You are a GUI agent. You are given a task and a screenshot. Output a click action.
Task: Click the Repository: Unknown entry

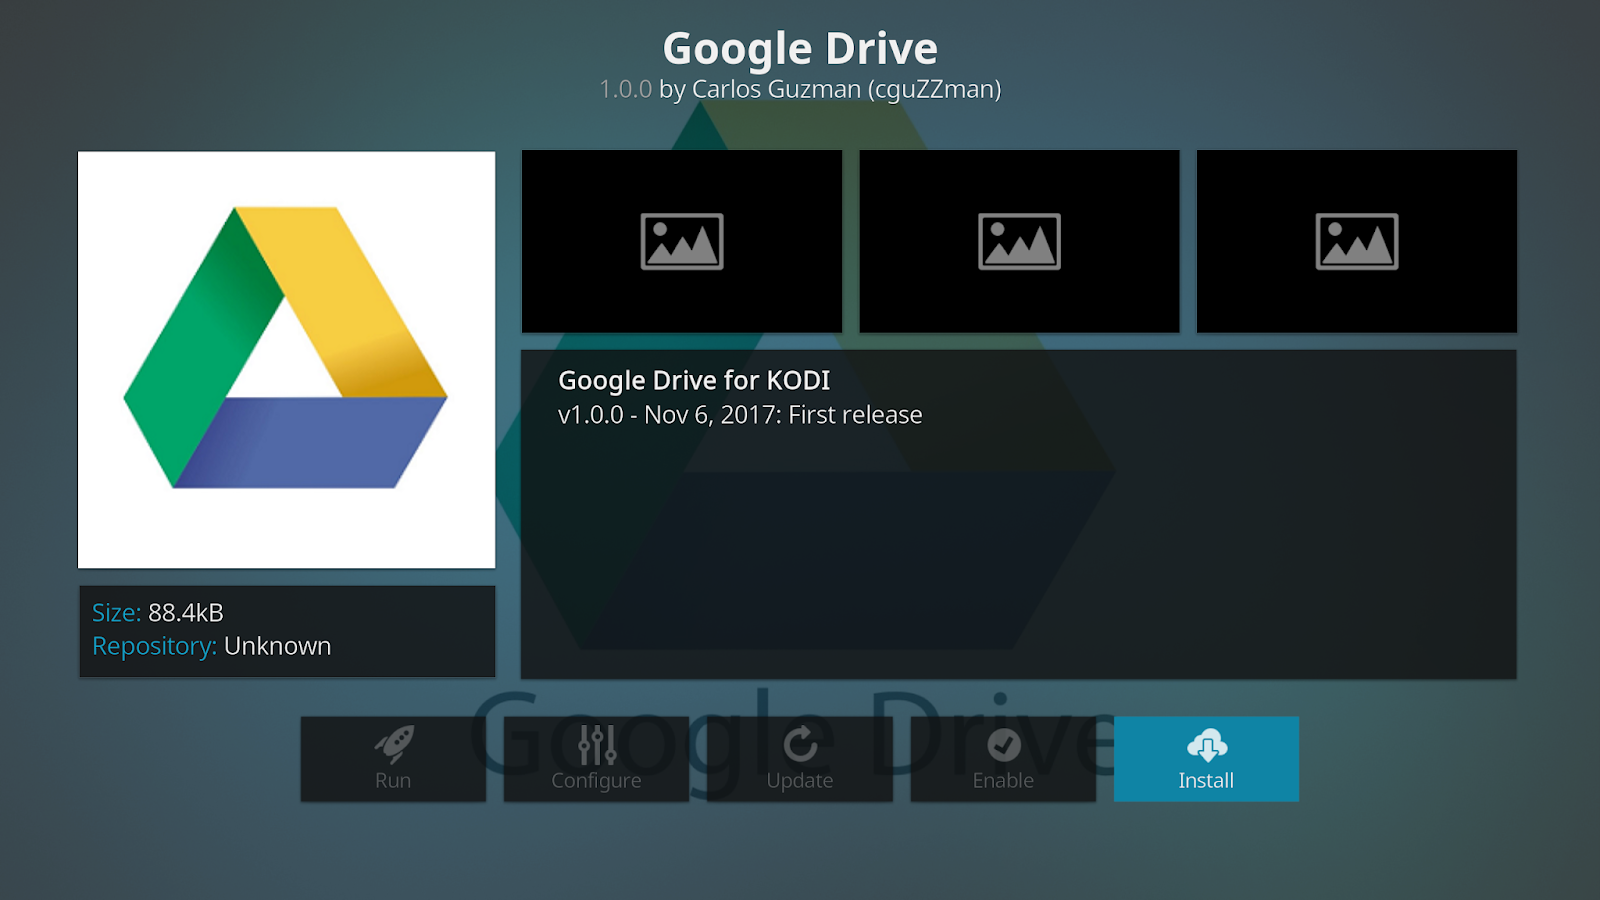[211, 645]
